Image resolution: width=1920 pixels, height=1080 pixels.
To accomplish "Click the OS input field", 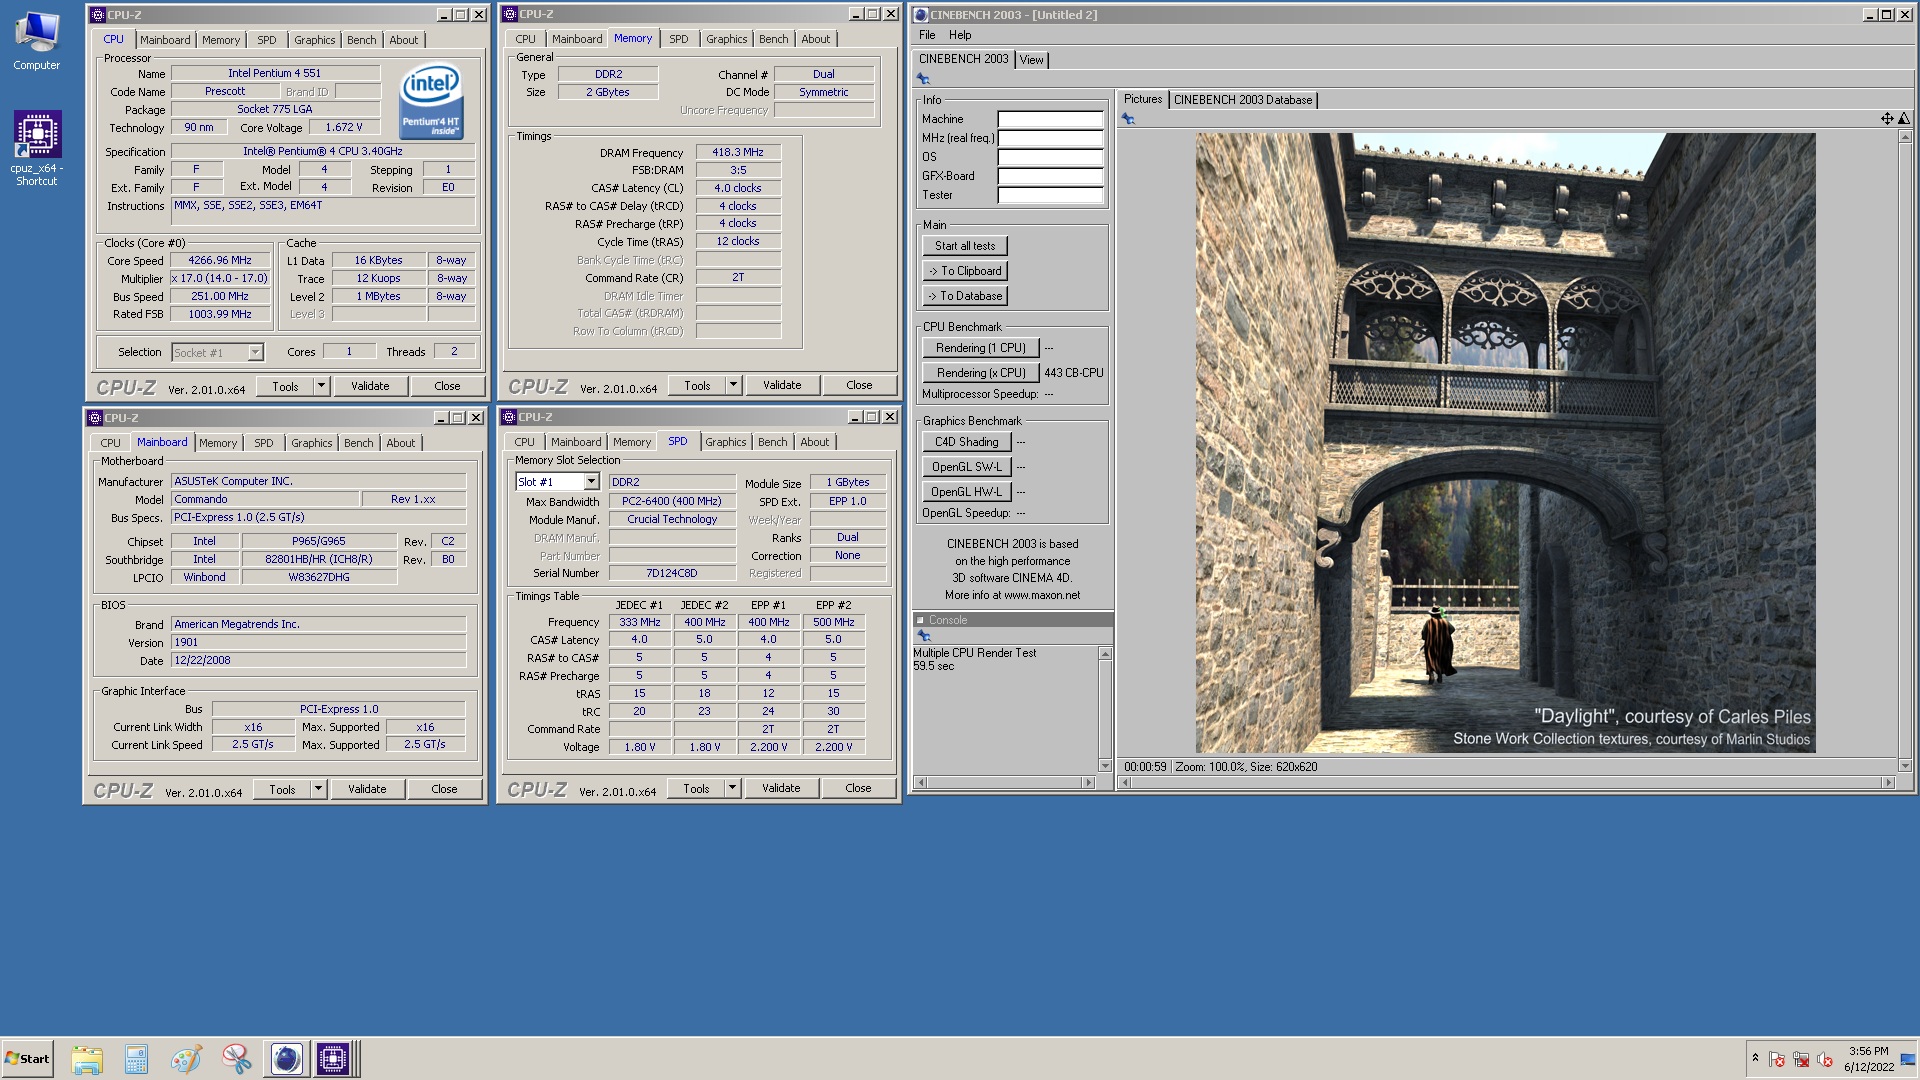I will pyautogui.click(x=1050, y=157).
